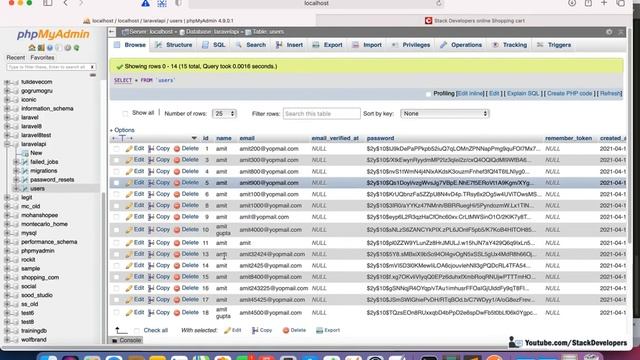Tick checkbox for row id 1
This screenshot has width=640, height=360.
[117, 149]
